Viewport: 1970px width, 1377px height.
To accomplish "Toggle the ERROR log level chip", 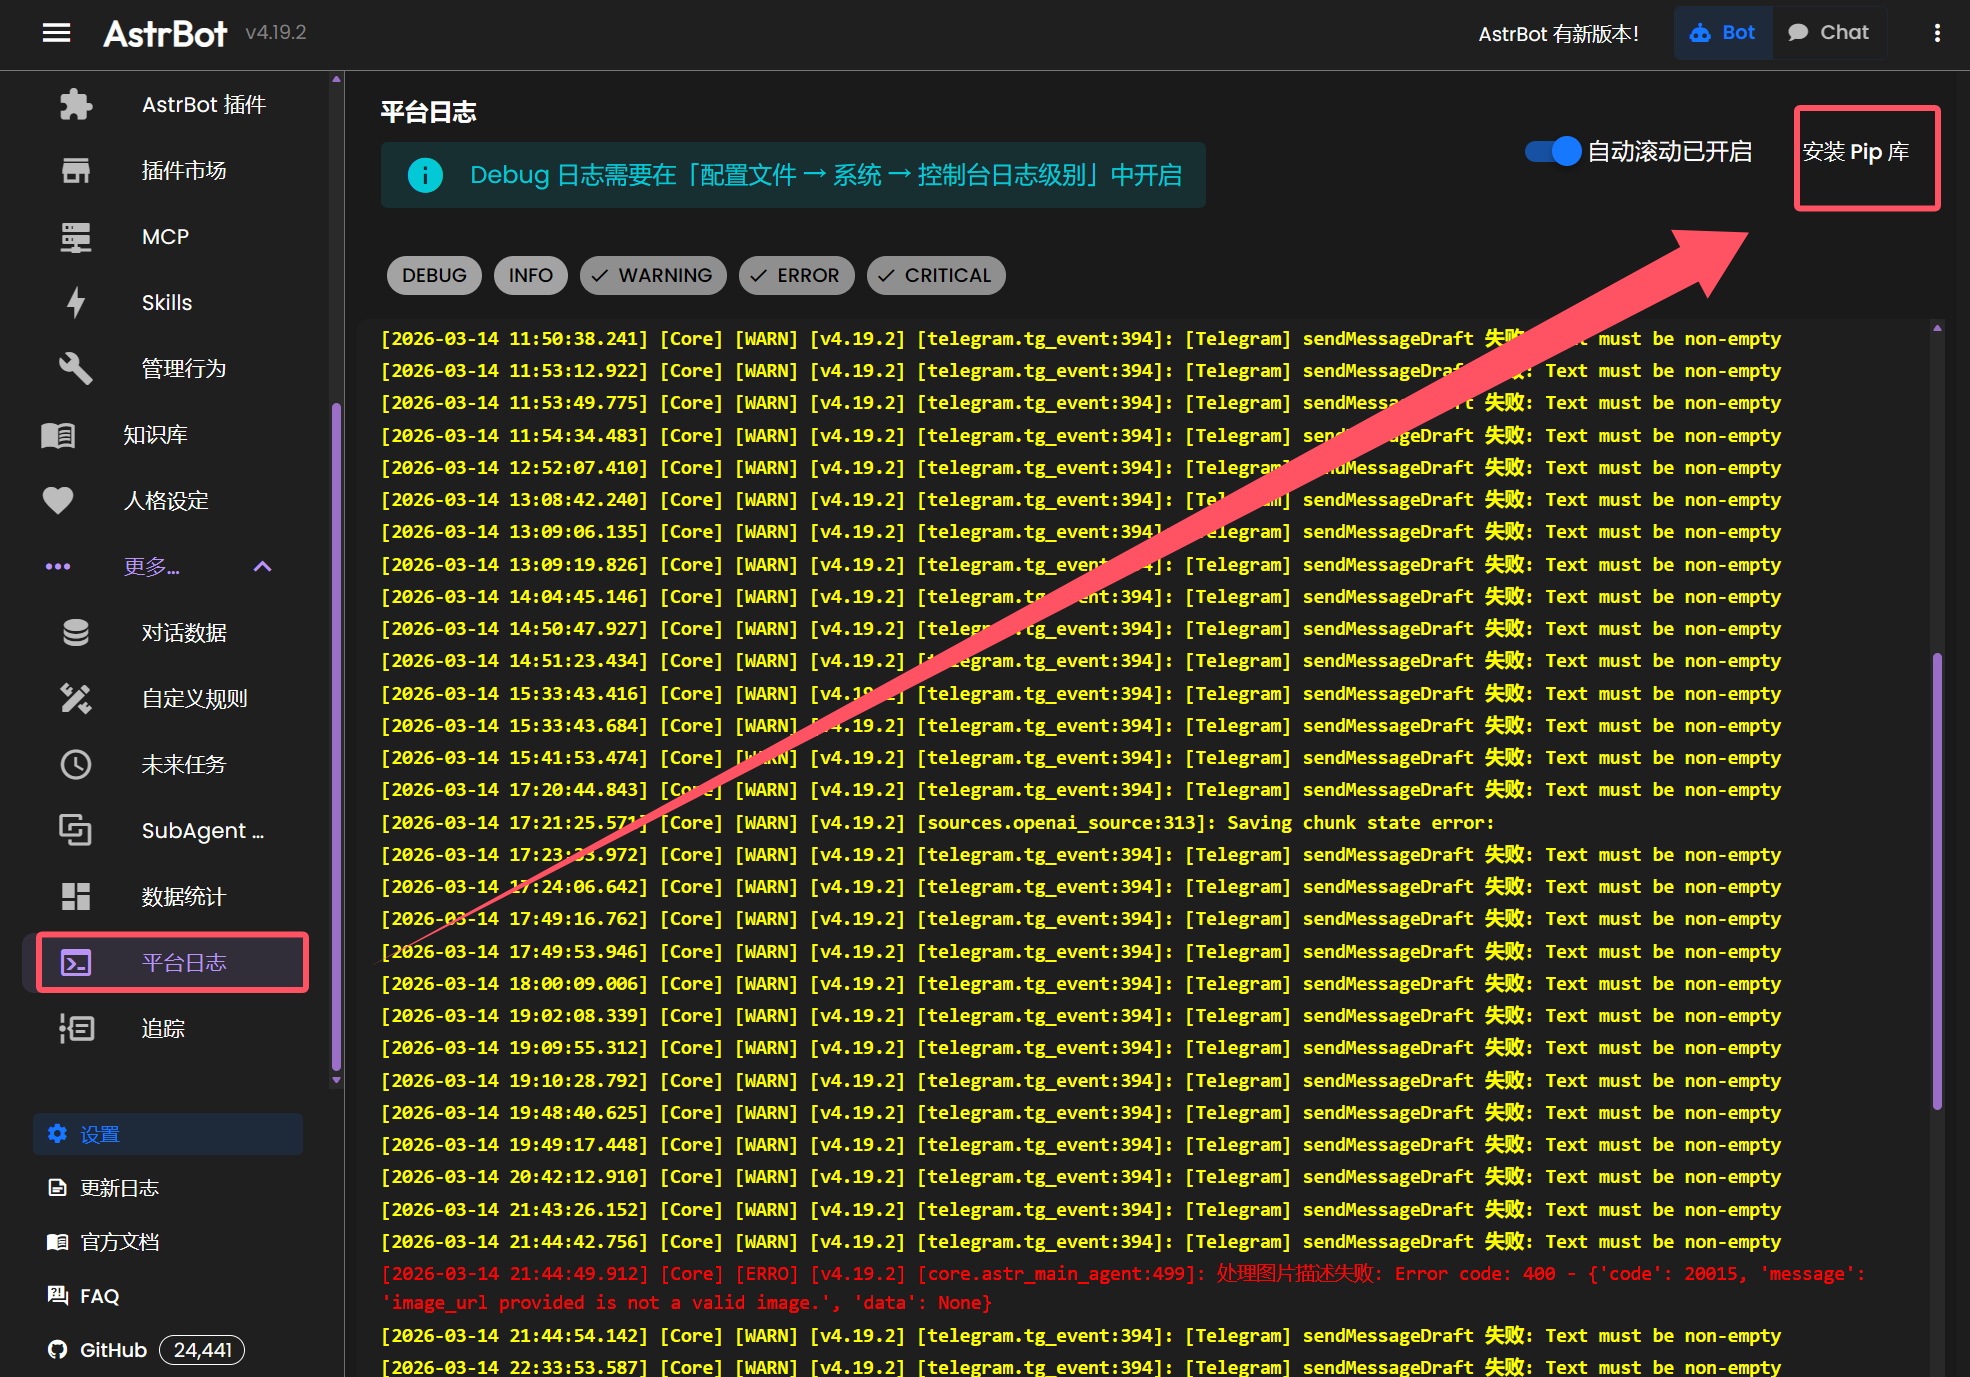I will 796,275.
